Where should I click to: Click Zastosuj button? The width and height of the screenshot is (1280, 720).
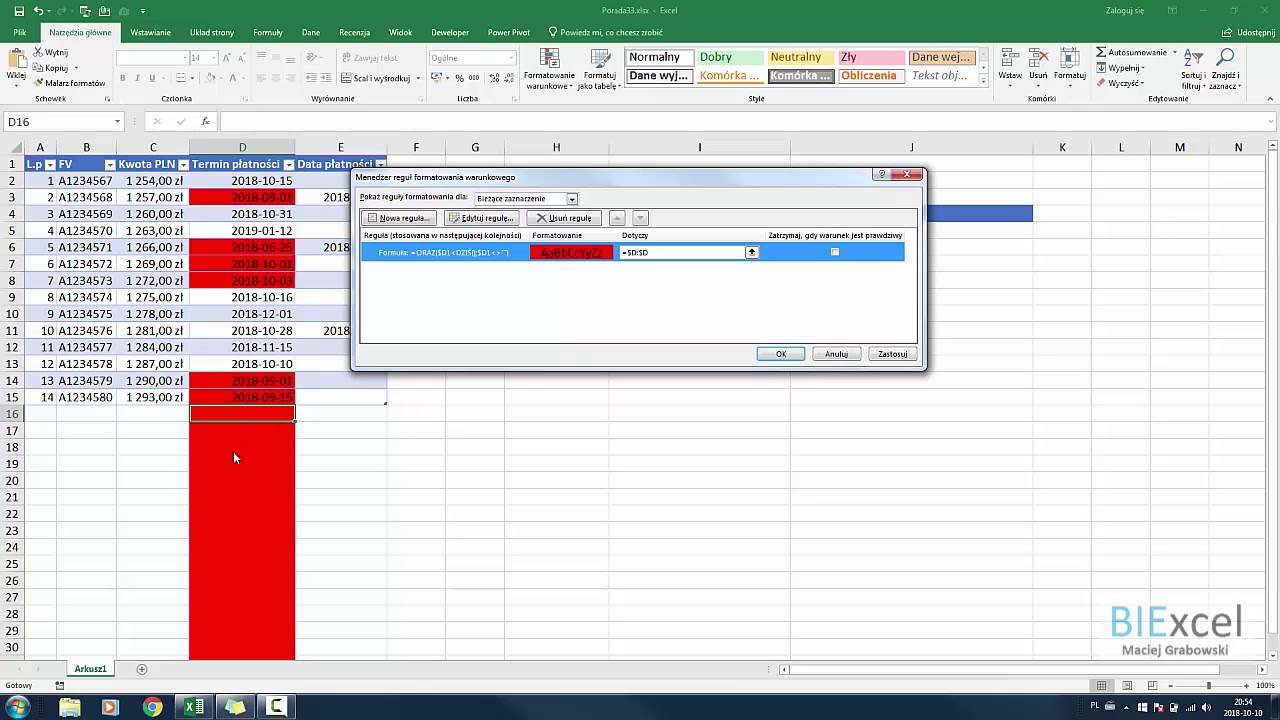(x=893, y=354)
